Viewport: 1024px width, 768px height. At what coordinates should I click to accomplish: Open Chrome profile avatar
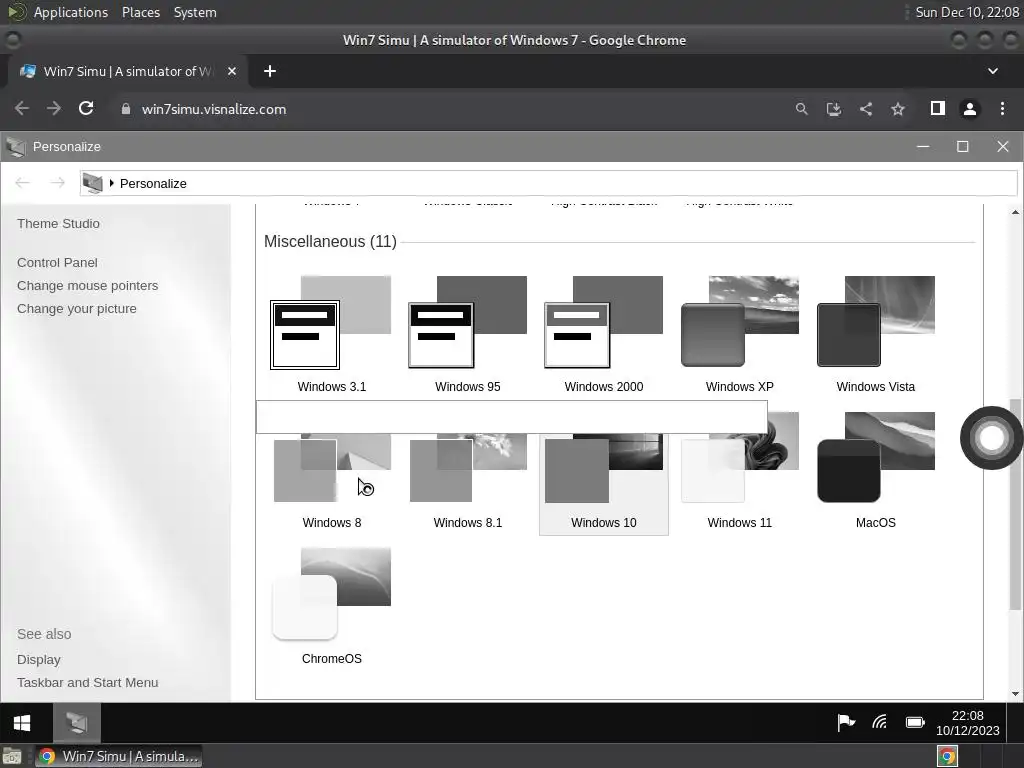970,109
